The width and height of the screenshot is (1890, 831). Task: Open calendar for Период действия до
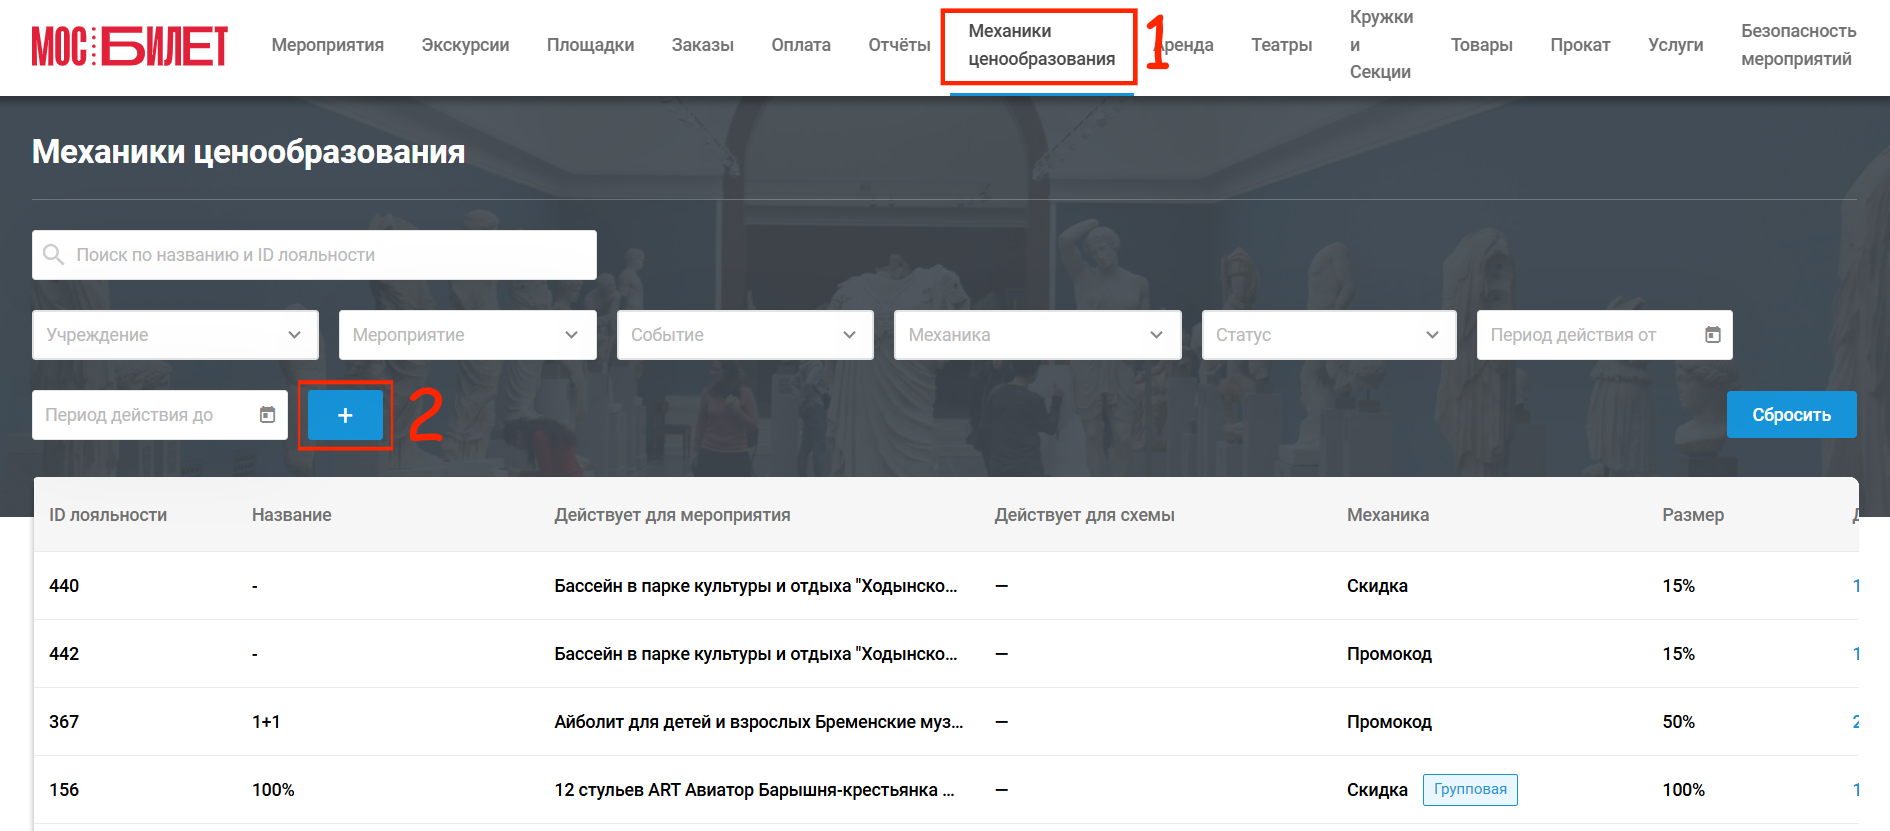267,415
